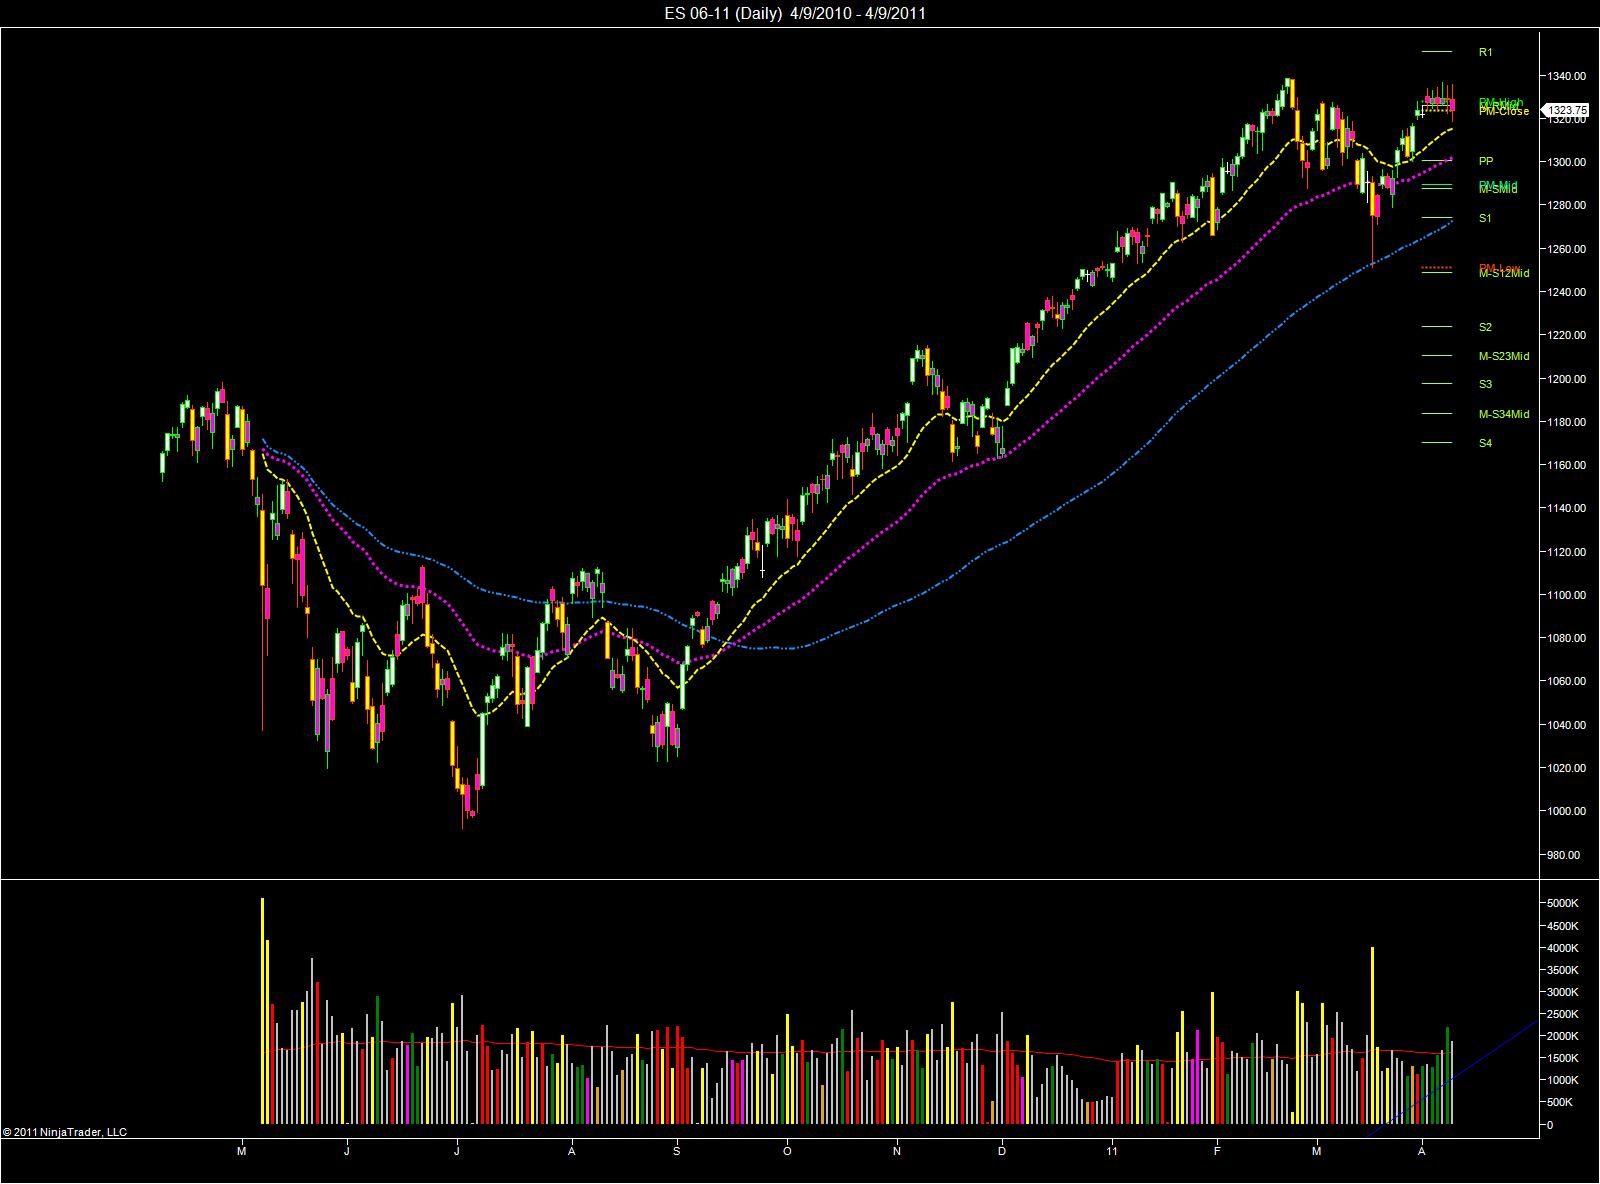Click the 1500K volume axis label
The image size is (1600, 1184).
pyautogui.click(x=1562, y=1059)
